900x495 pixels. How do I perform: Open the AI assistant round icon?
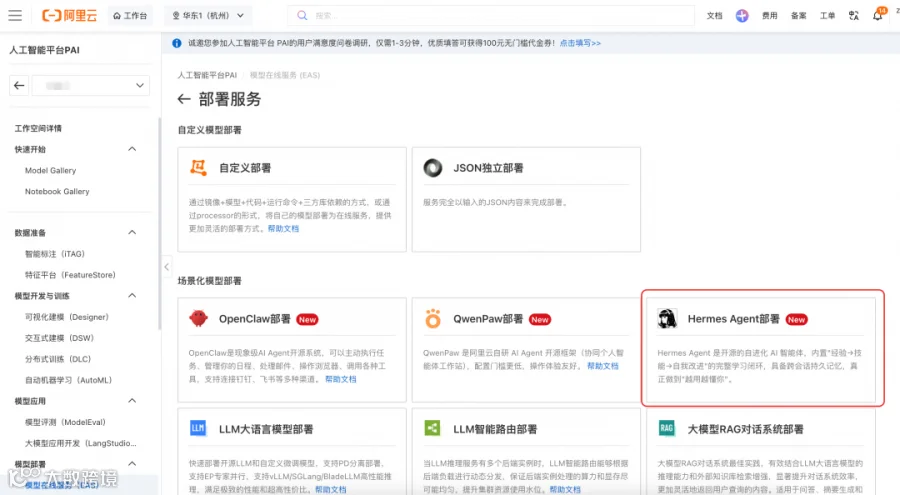[742, 16]
